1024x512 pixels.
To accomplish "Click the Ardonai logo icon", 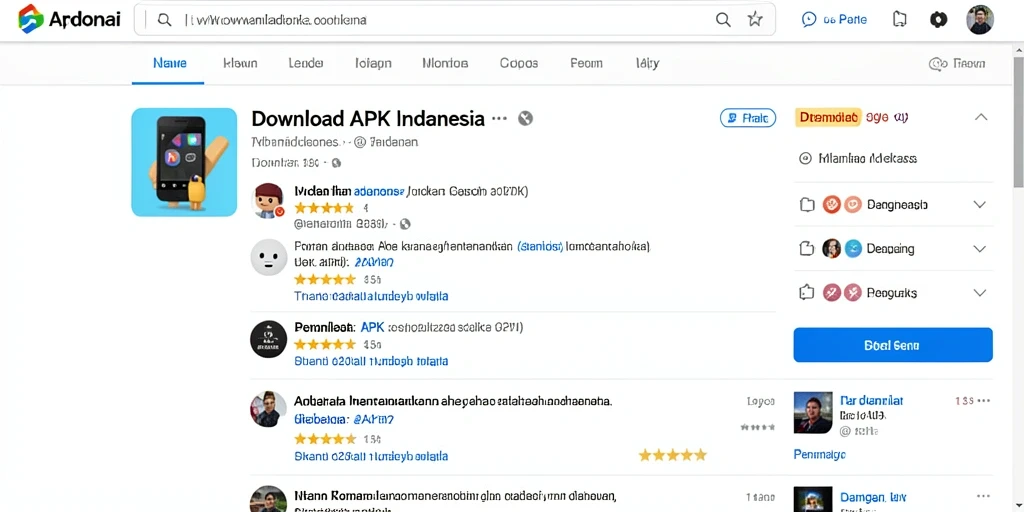I will [31, 18].
